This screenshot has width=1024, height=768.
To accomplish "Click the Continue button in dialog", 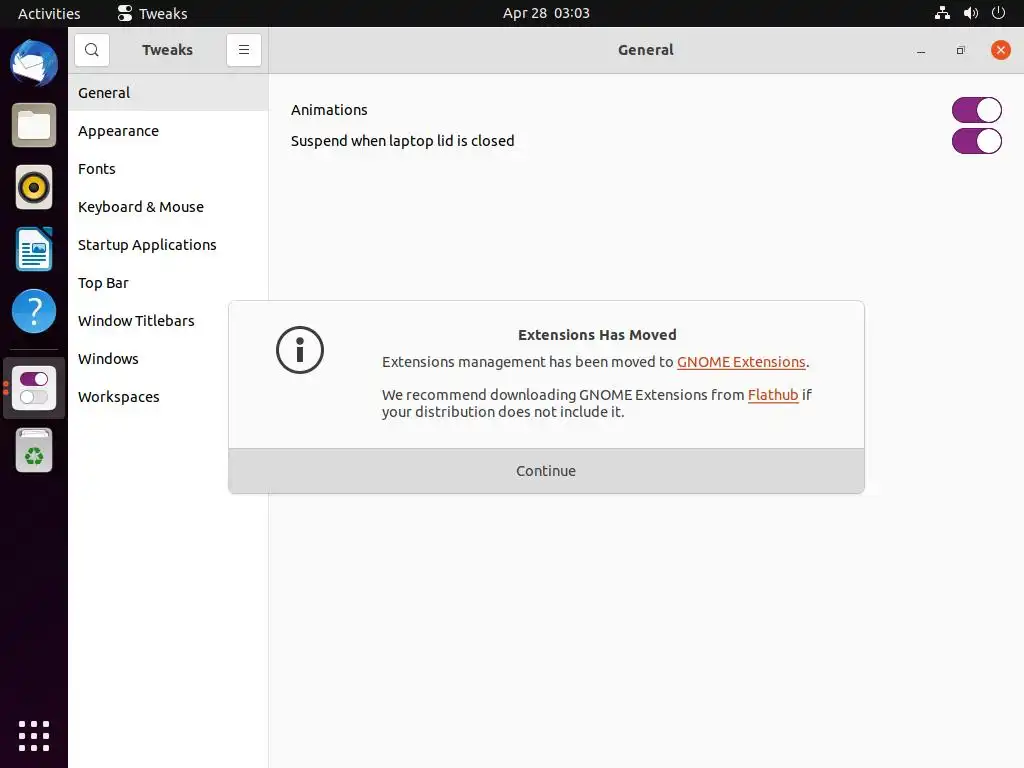I will click(x=546, y=471).
